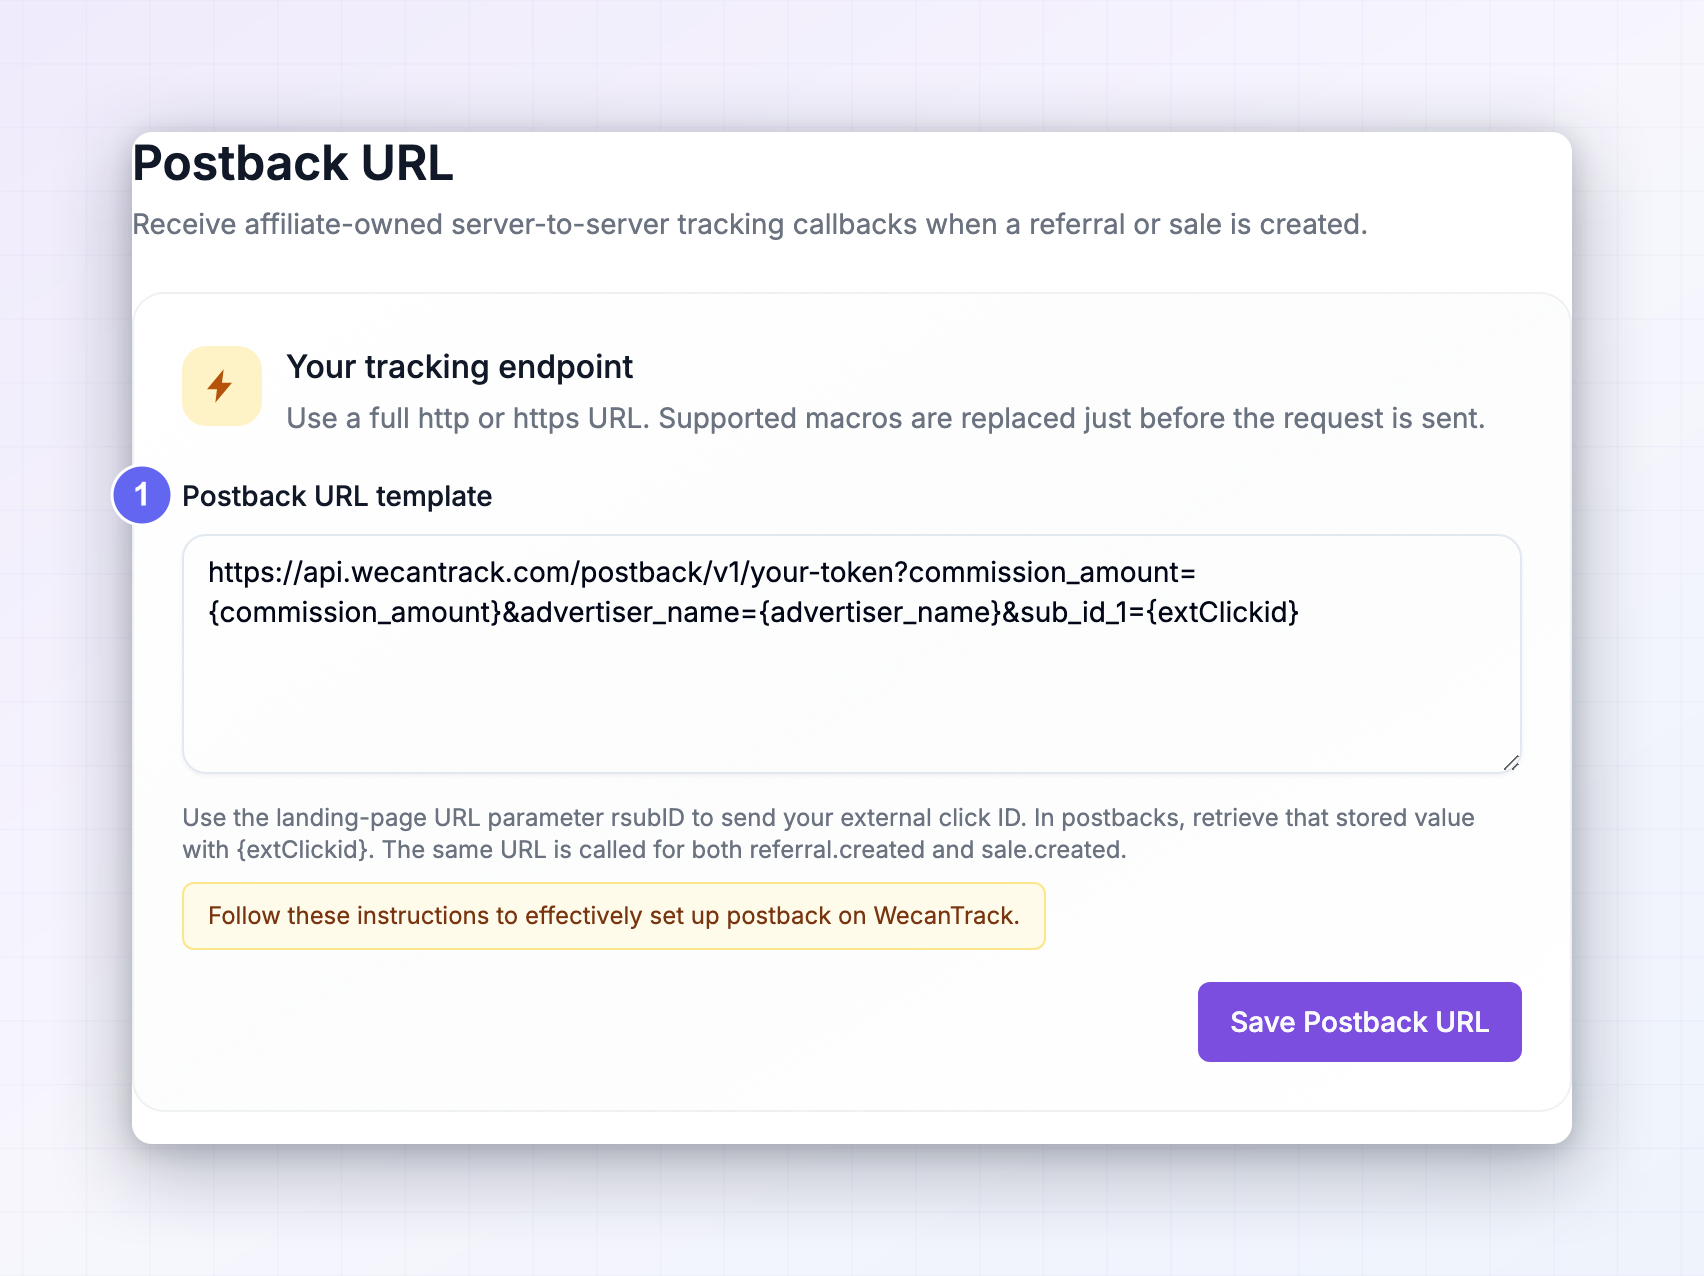Click {advertiser_name} macro inside the template
Screen dimensions: 1704x1276
(880, 612)
